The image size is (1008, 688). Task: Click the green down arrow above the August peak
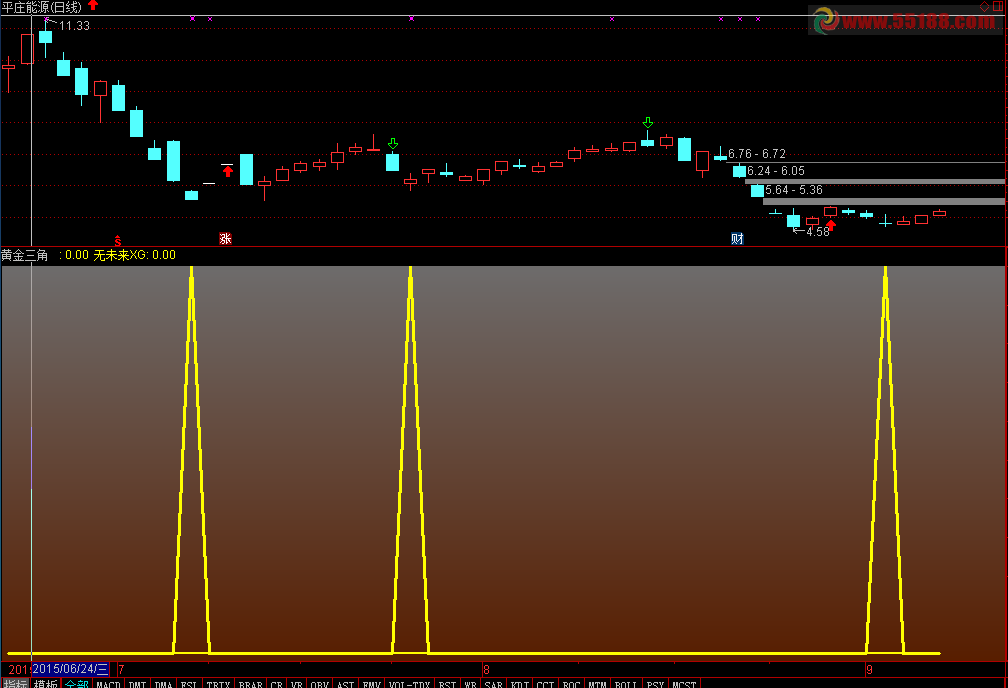click(648, 122)
